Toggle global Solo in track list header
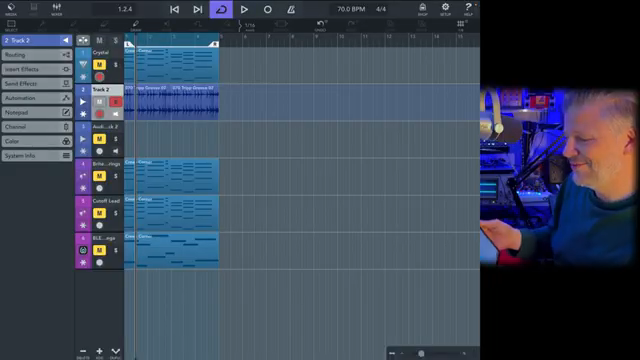This screenshot has height=360, width=640. click(x=116, y=40)
